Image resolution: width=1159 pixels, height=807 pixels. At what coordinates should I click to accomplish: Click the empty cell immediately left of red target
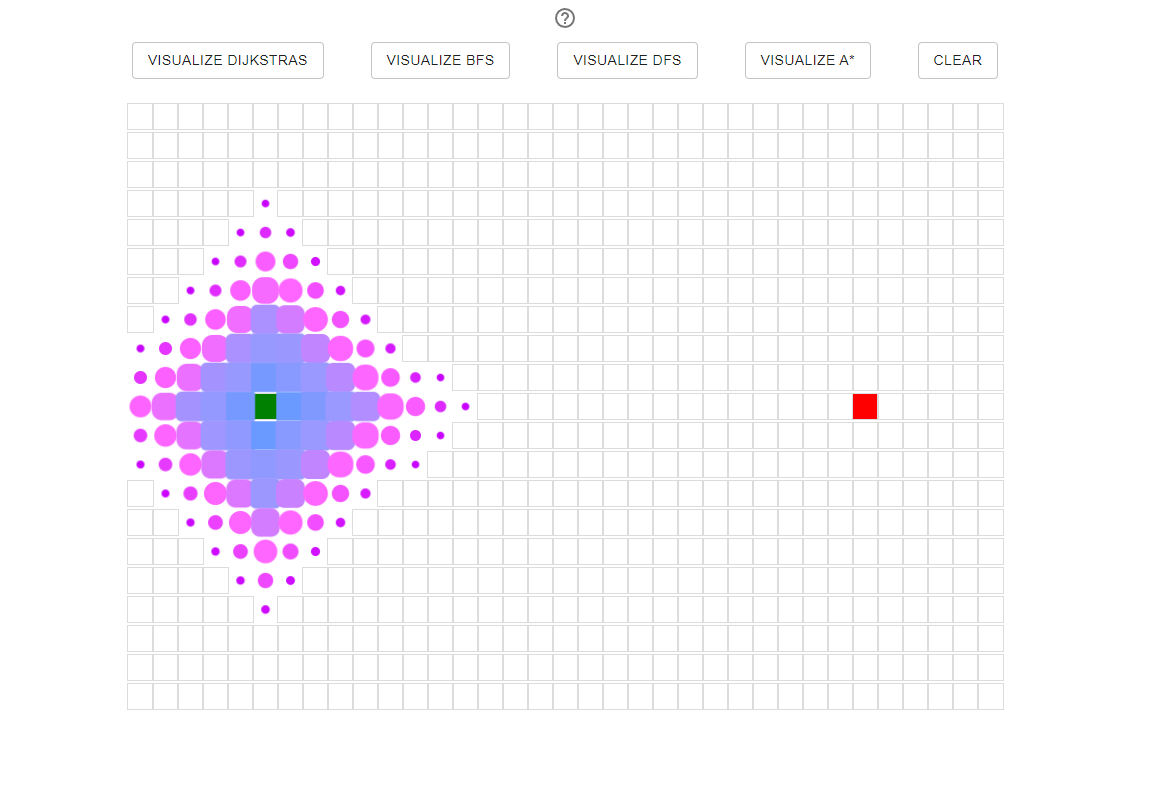pyautogui.click(x=840, y=406)
